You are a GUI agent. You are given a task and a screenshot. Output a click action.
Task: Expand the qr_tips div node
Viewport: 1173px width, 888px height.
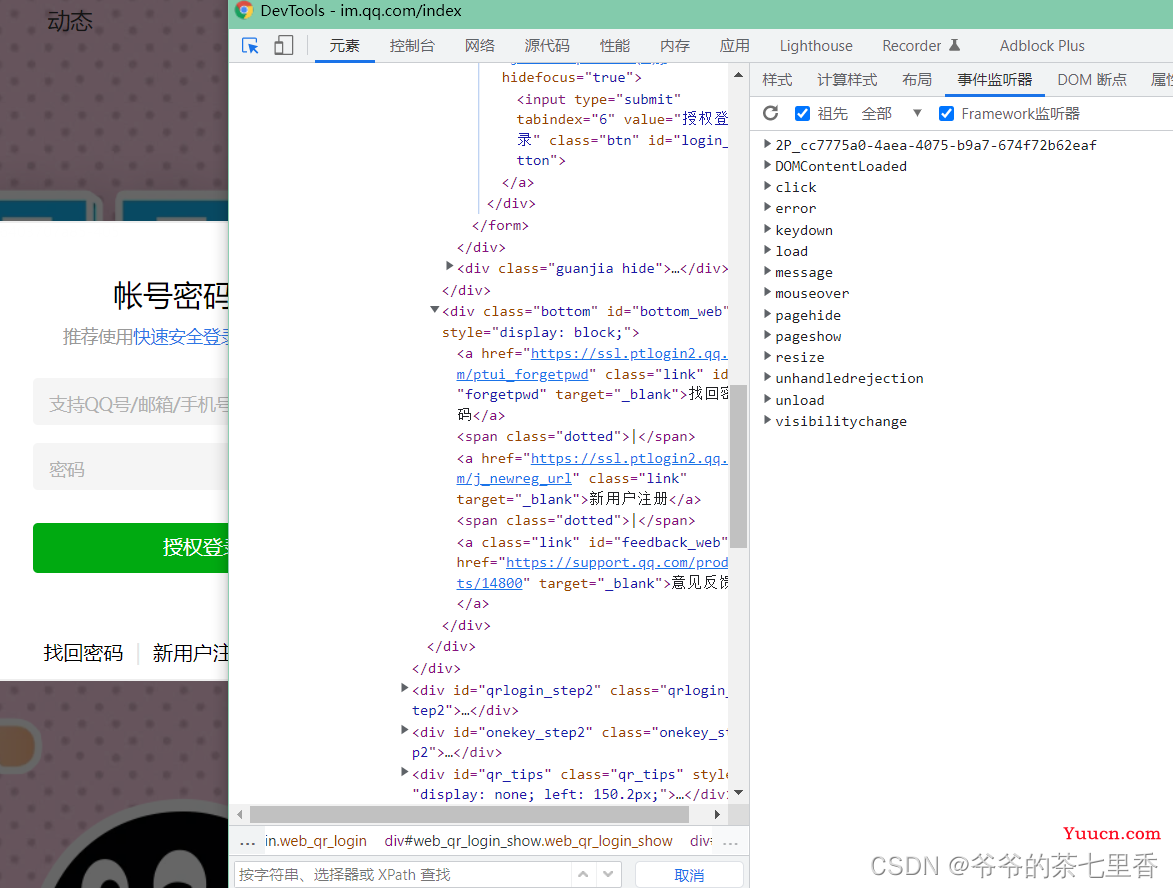404,772
